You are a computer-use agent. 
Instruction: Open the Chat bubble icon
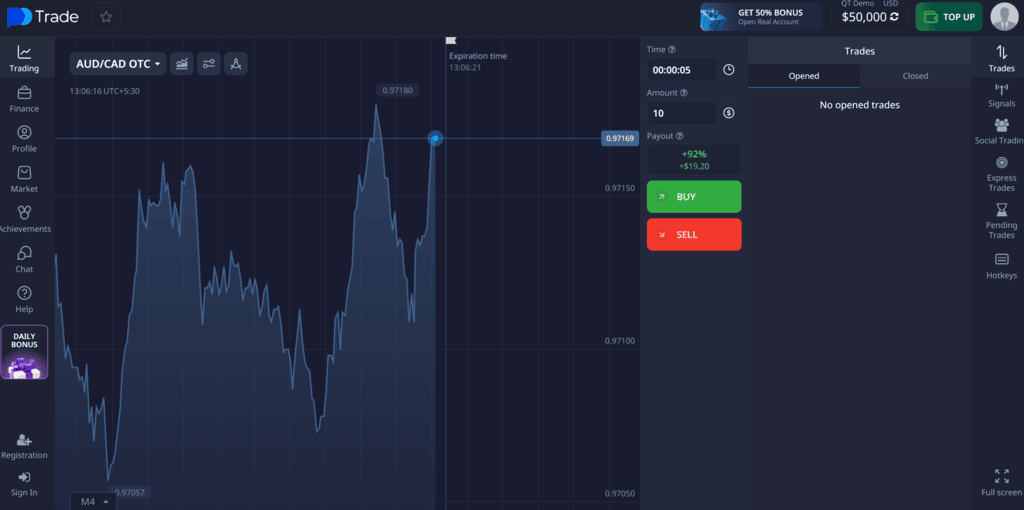pyautogui.click(x=24, y=253)
